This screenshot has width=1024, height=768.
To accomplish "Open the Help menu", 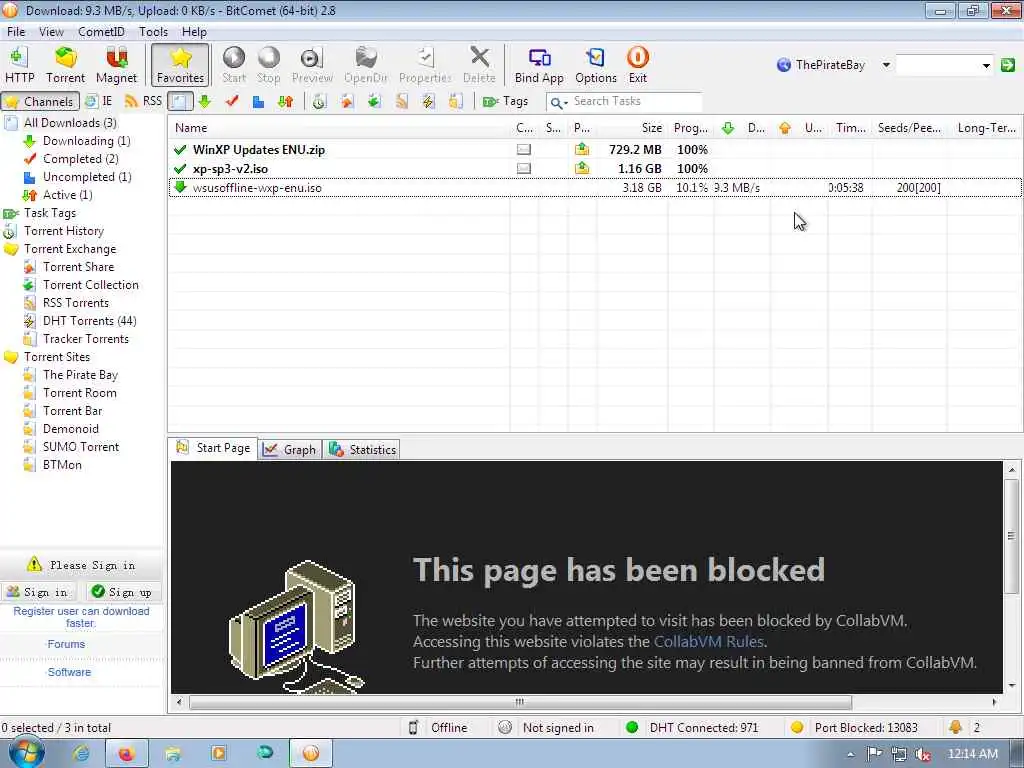I will (x=194, y=31).
